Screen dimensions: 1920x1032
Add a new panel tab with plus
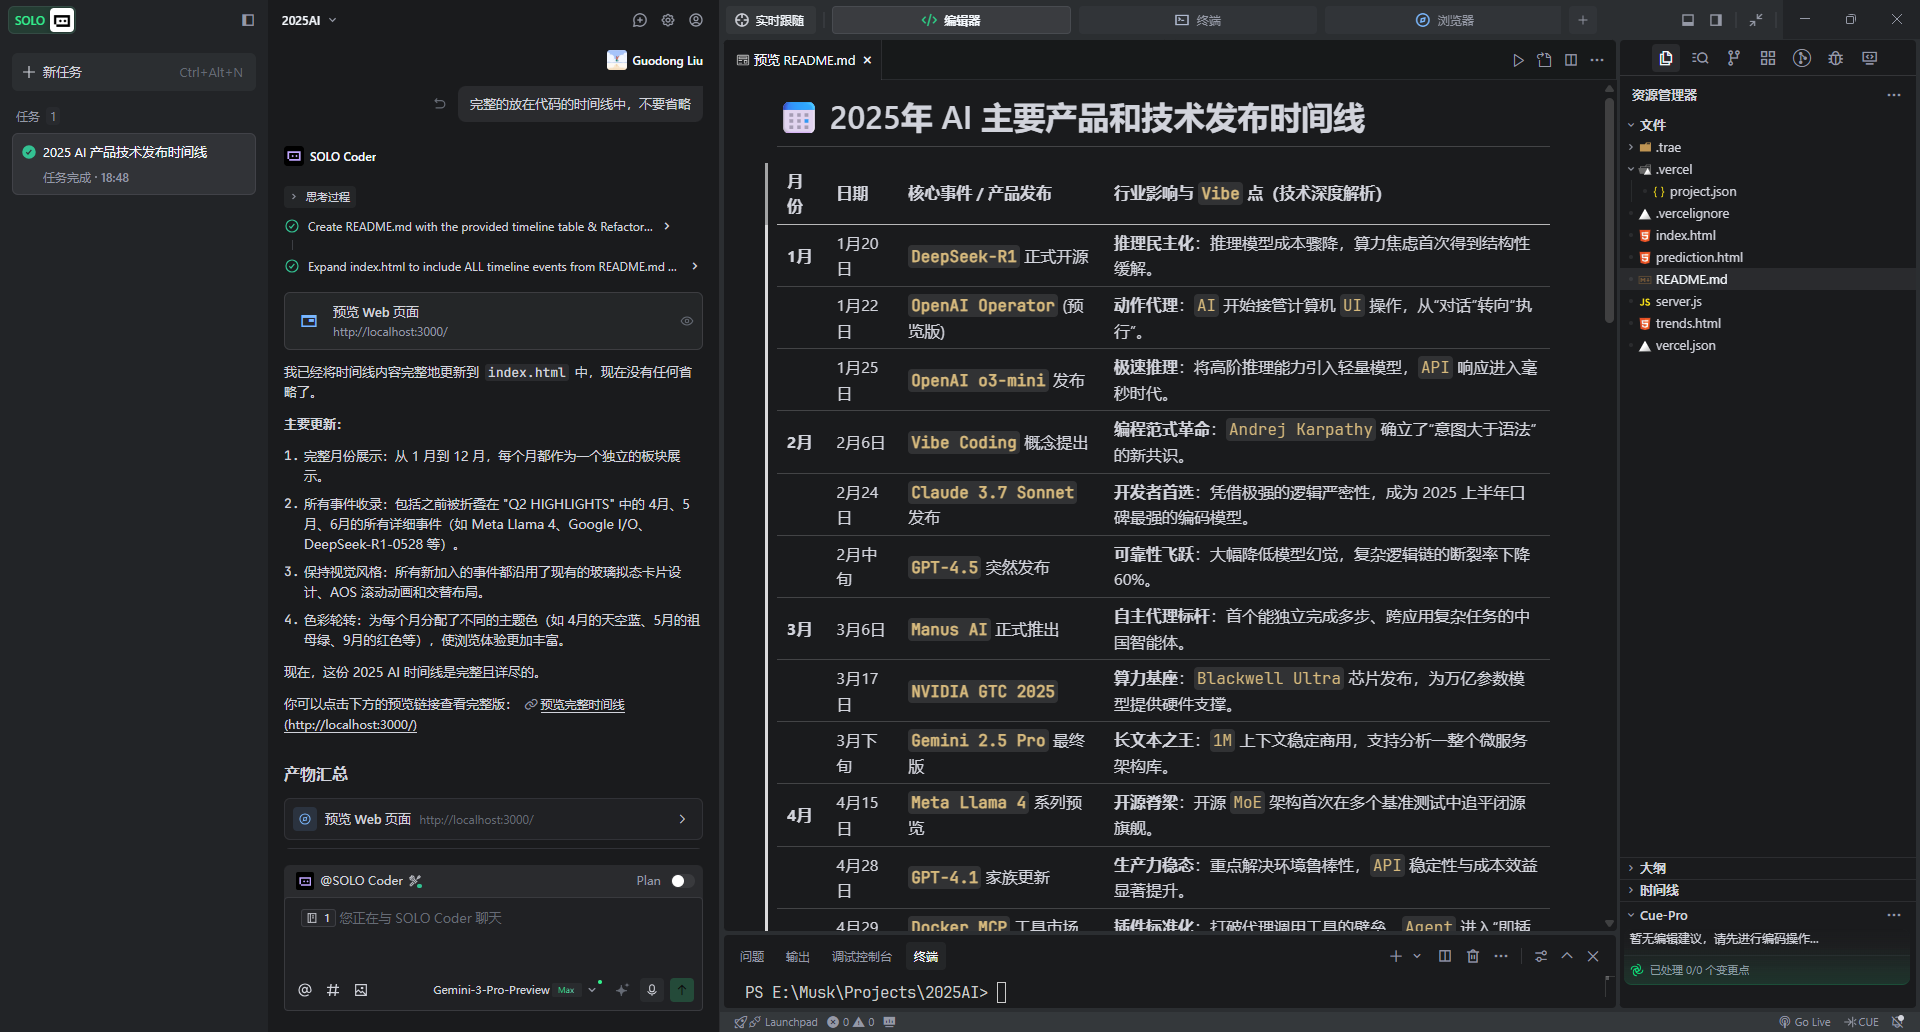[1582, 20]
